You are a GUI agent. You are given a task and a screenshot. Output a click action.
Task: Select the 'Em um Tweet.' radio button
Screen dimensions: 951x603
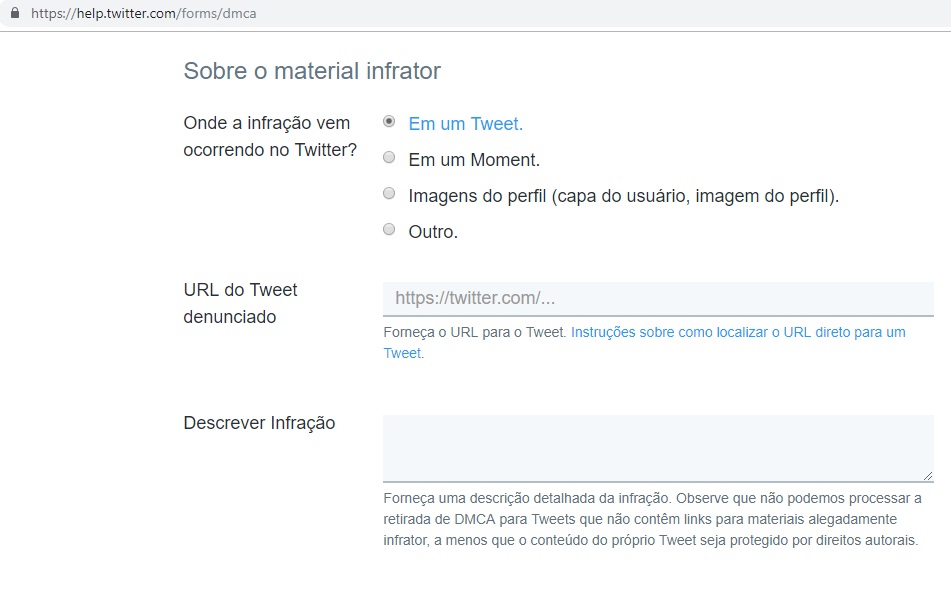389,122
